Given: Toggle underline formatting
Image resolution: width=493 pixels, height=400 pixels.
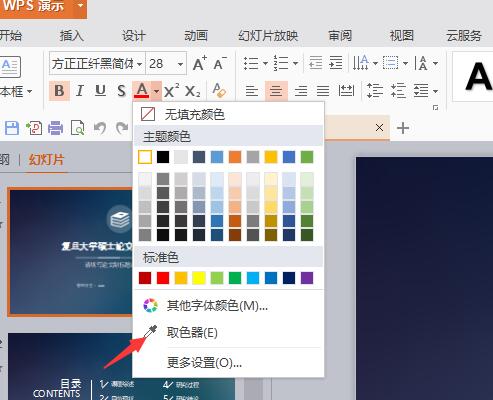Looking at the screenshot, I should point(100,91).
